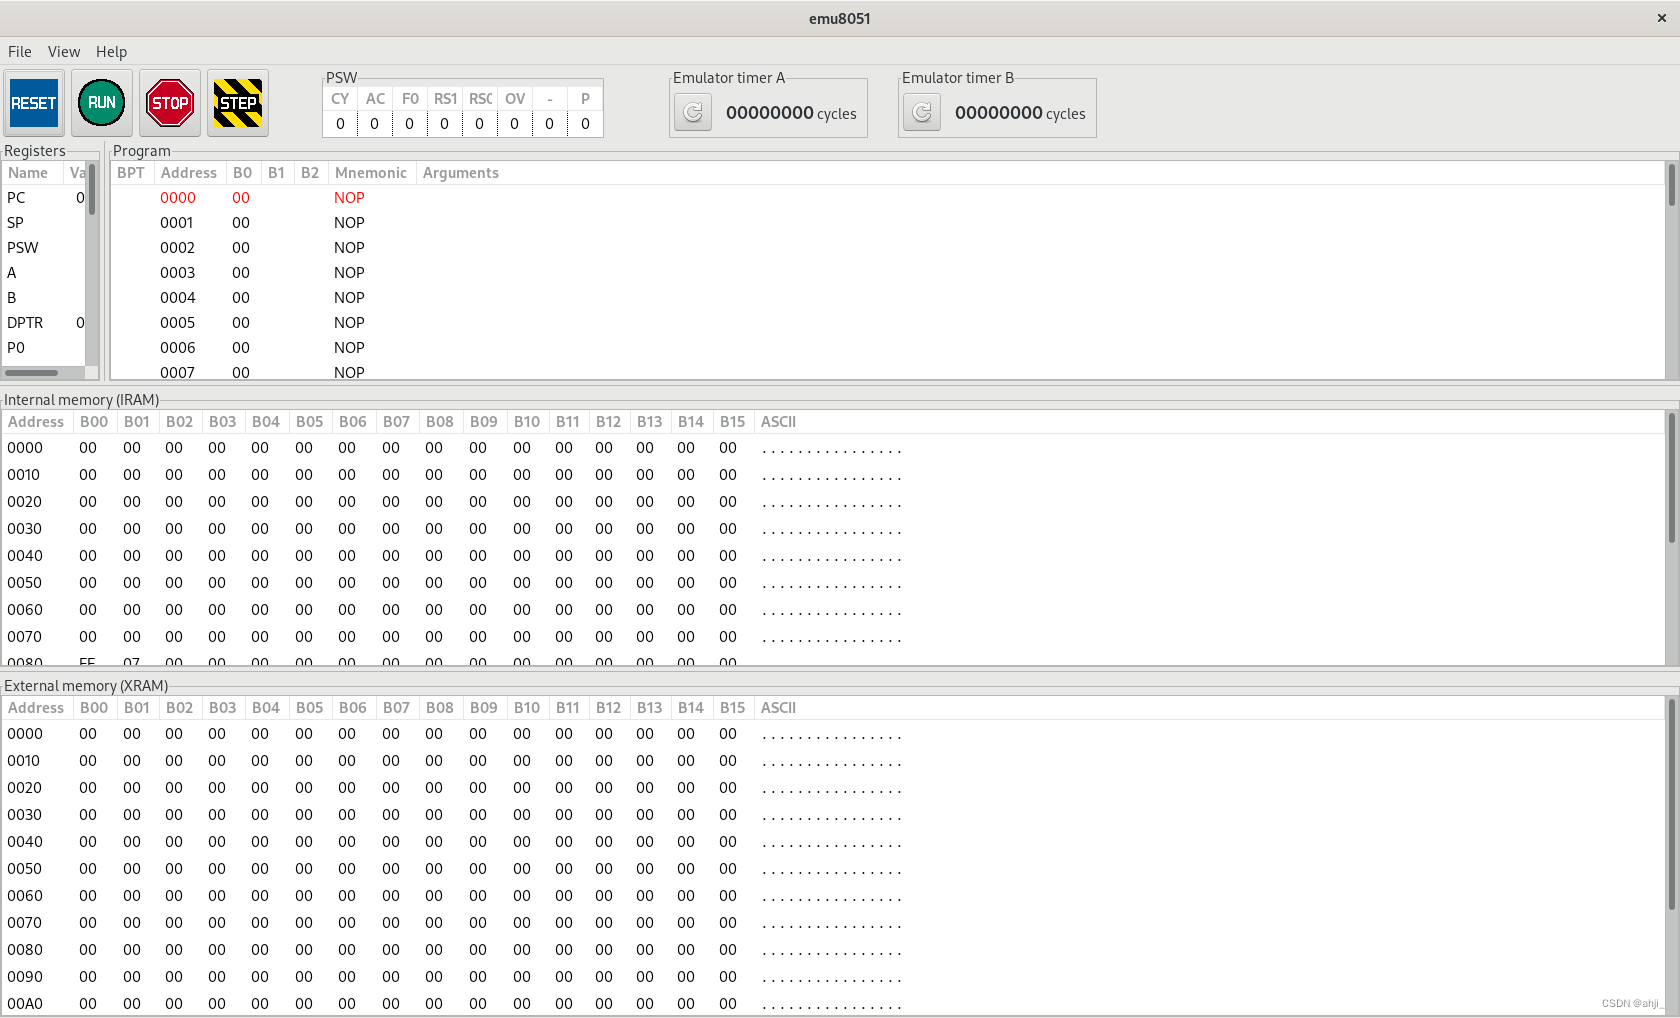Open the View menu
Viewport: 1680px width, 1018px height.
(x=64, y=52)
